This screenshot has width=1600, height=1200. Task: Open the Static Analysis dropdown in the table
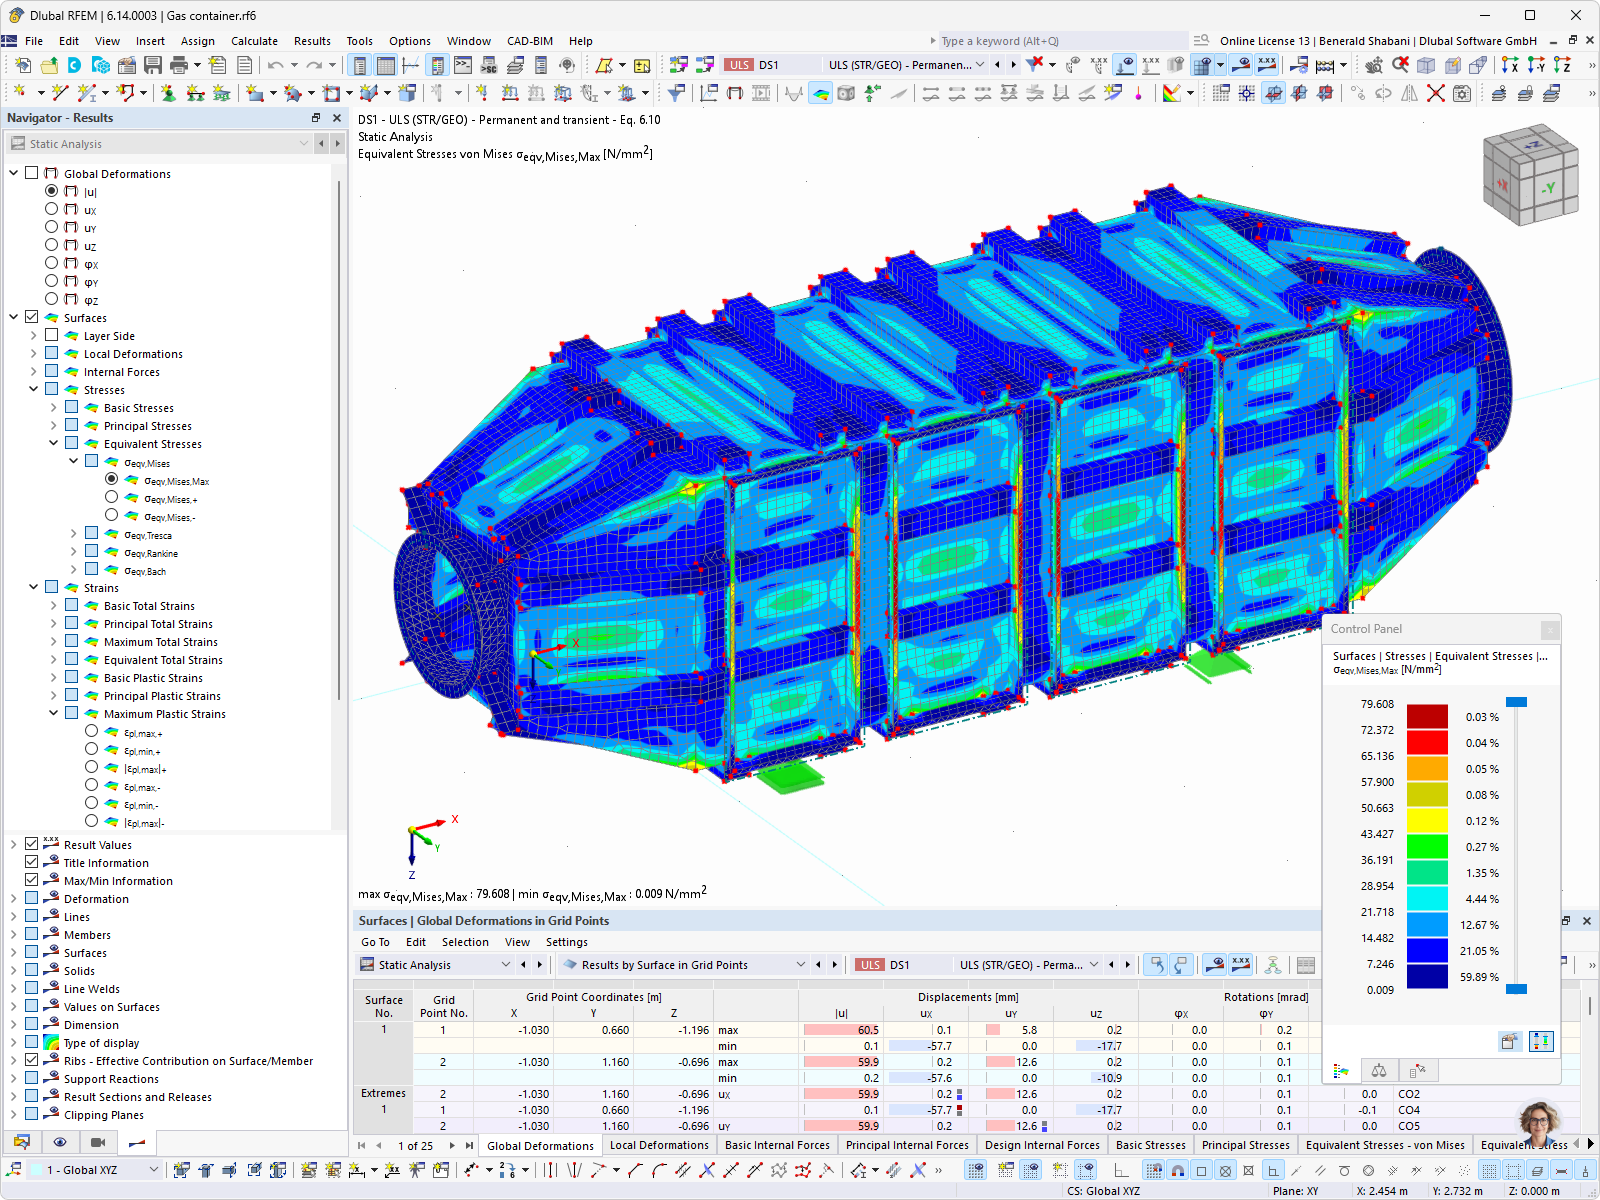pos(505,964)
